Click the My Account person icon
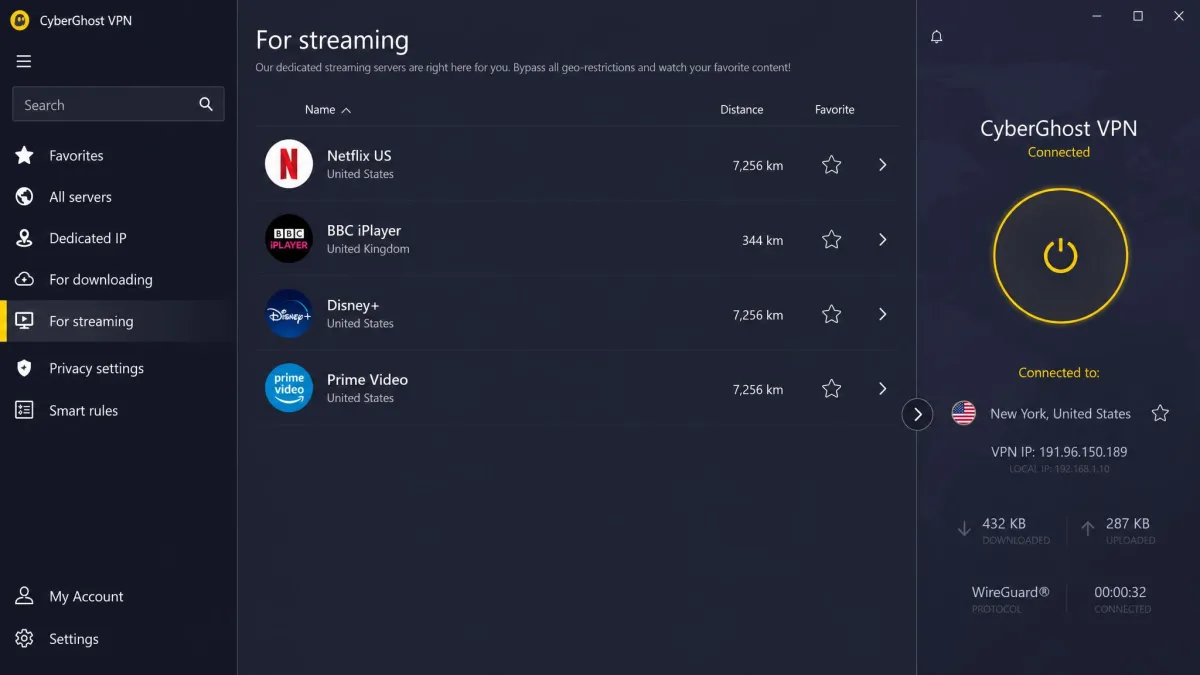This screenshot has height=675, width=1200. [25, 596]
